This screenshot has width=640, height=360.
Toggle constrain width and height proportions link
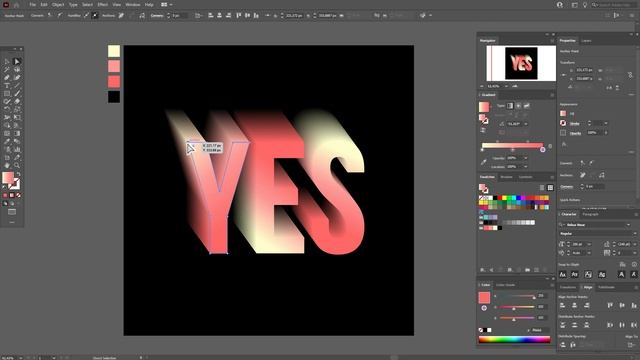[x=630, y=75]
